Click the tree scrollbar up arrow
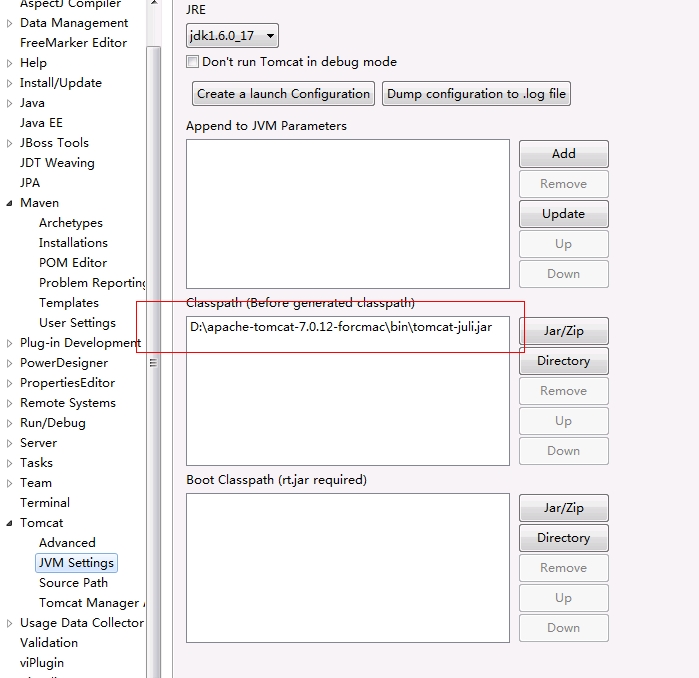The height and width of the screenshot is (678, 699). 154,3
